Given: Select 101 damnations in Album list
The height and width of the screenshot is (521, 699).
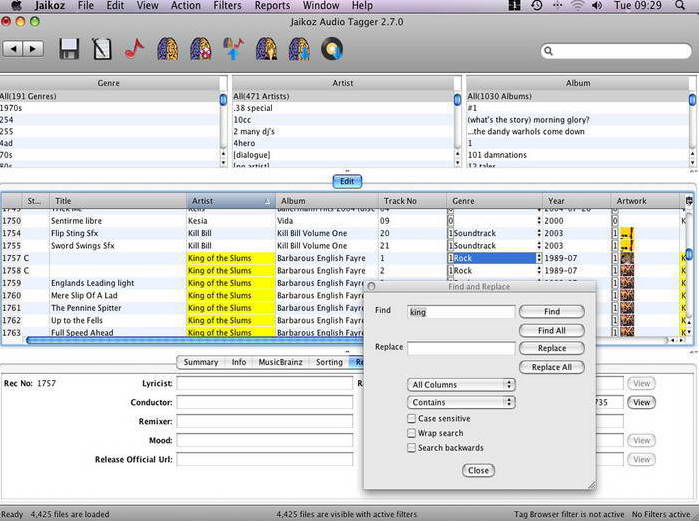Looking at the screenshot, I should pos(577,155).
